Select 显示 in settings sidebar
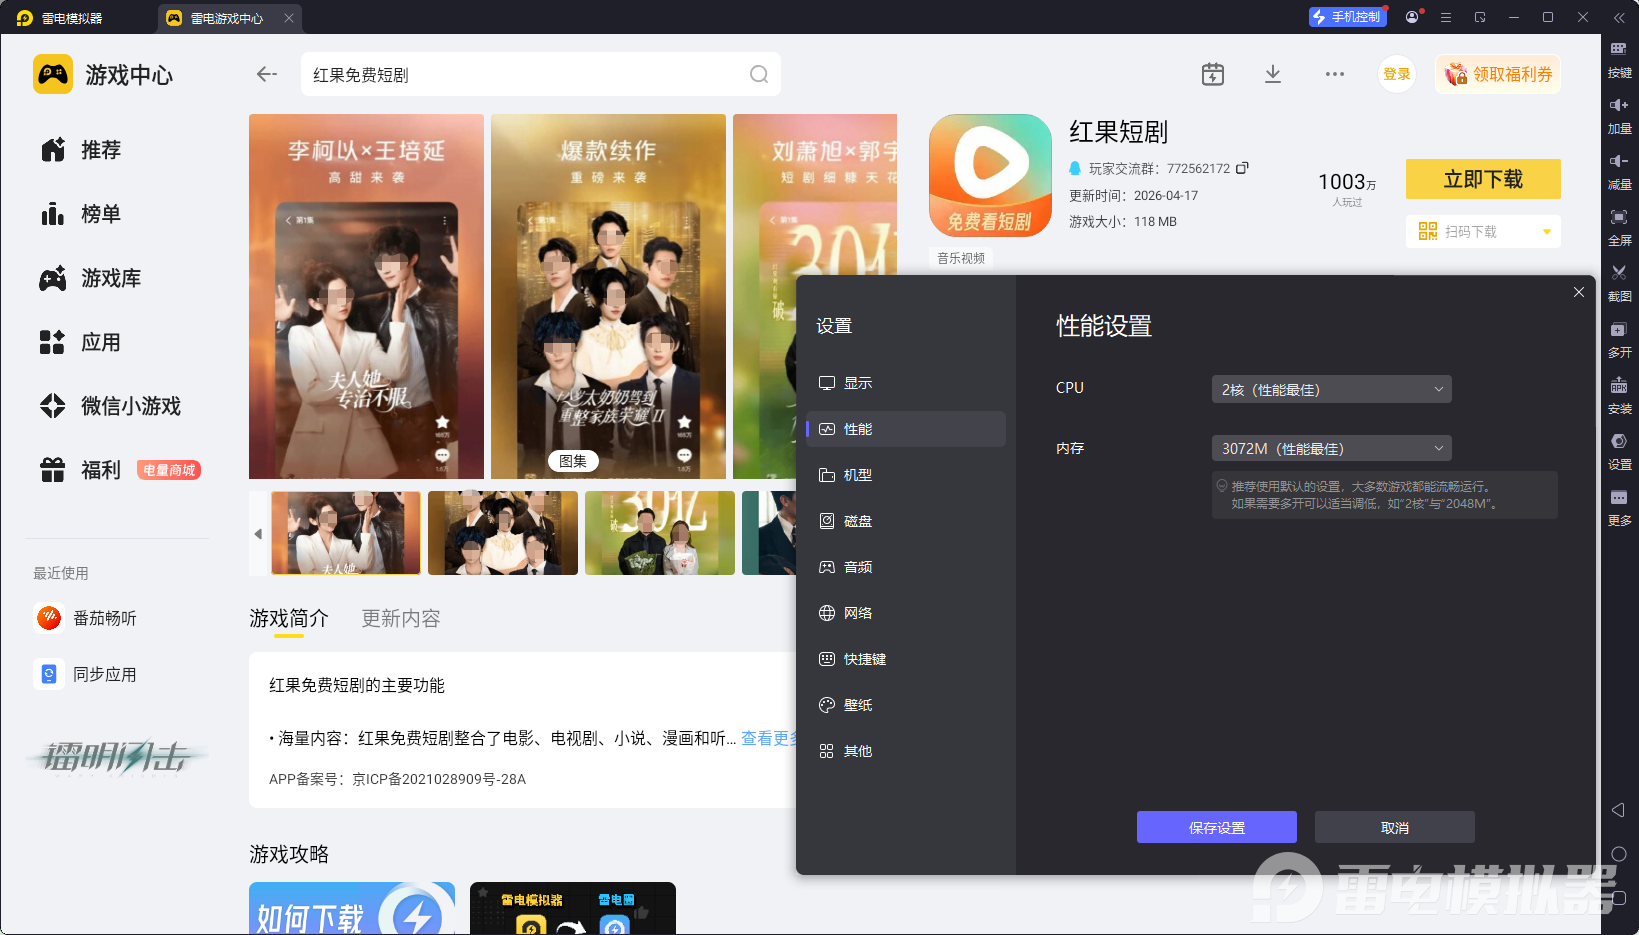The image size is (1639, 935). coord(905,383)
